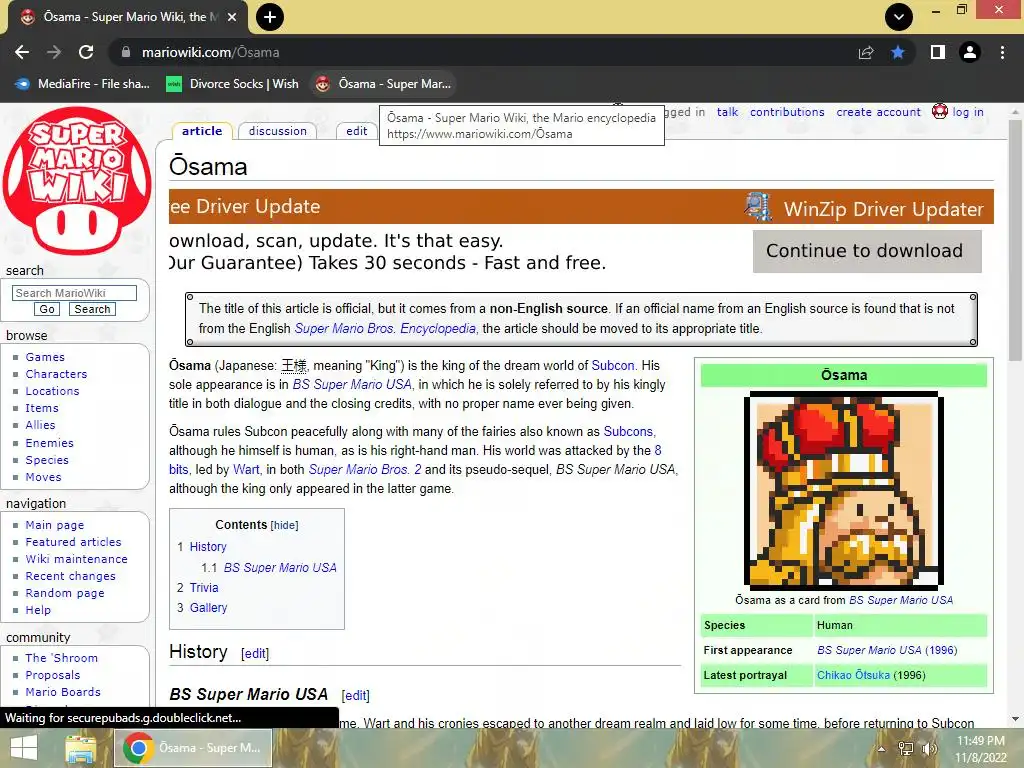Click the mushroom icon beside log in

point(940,111)
